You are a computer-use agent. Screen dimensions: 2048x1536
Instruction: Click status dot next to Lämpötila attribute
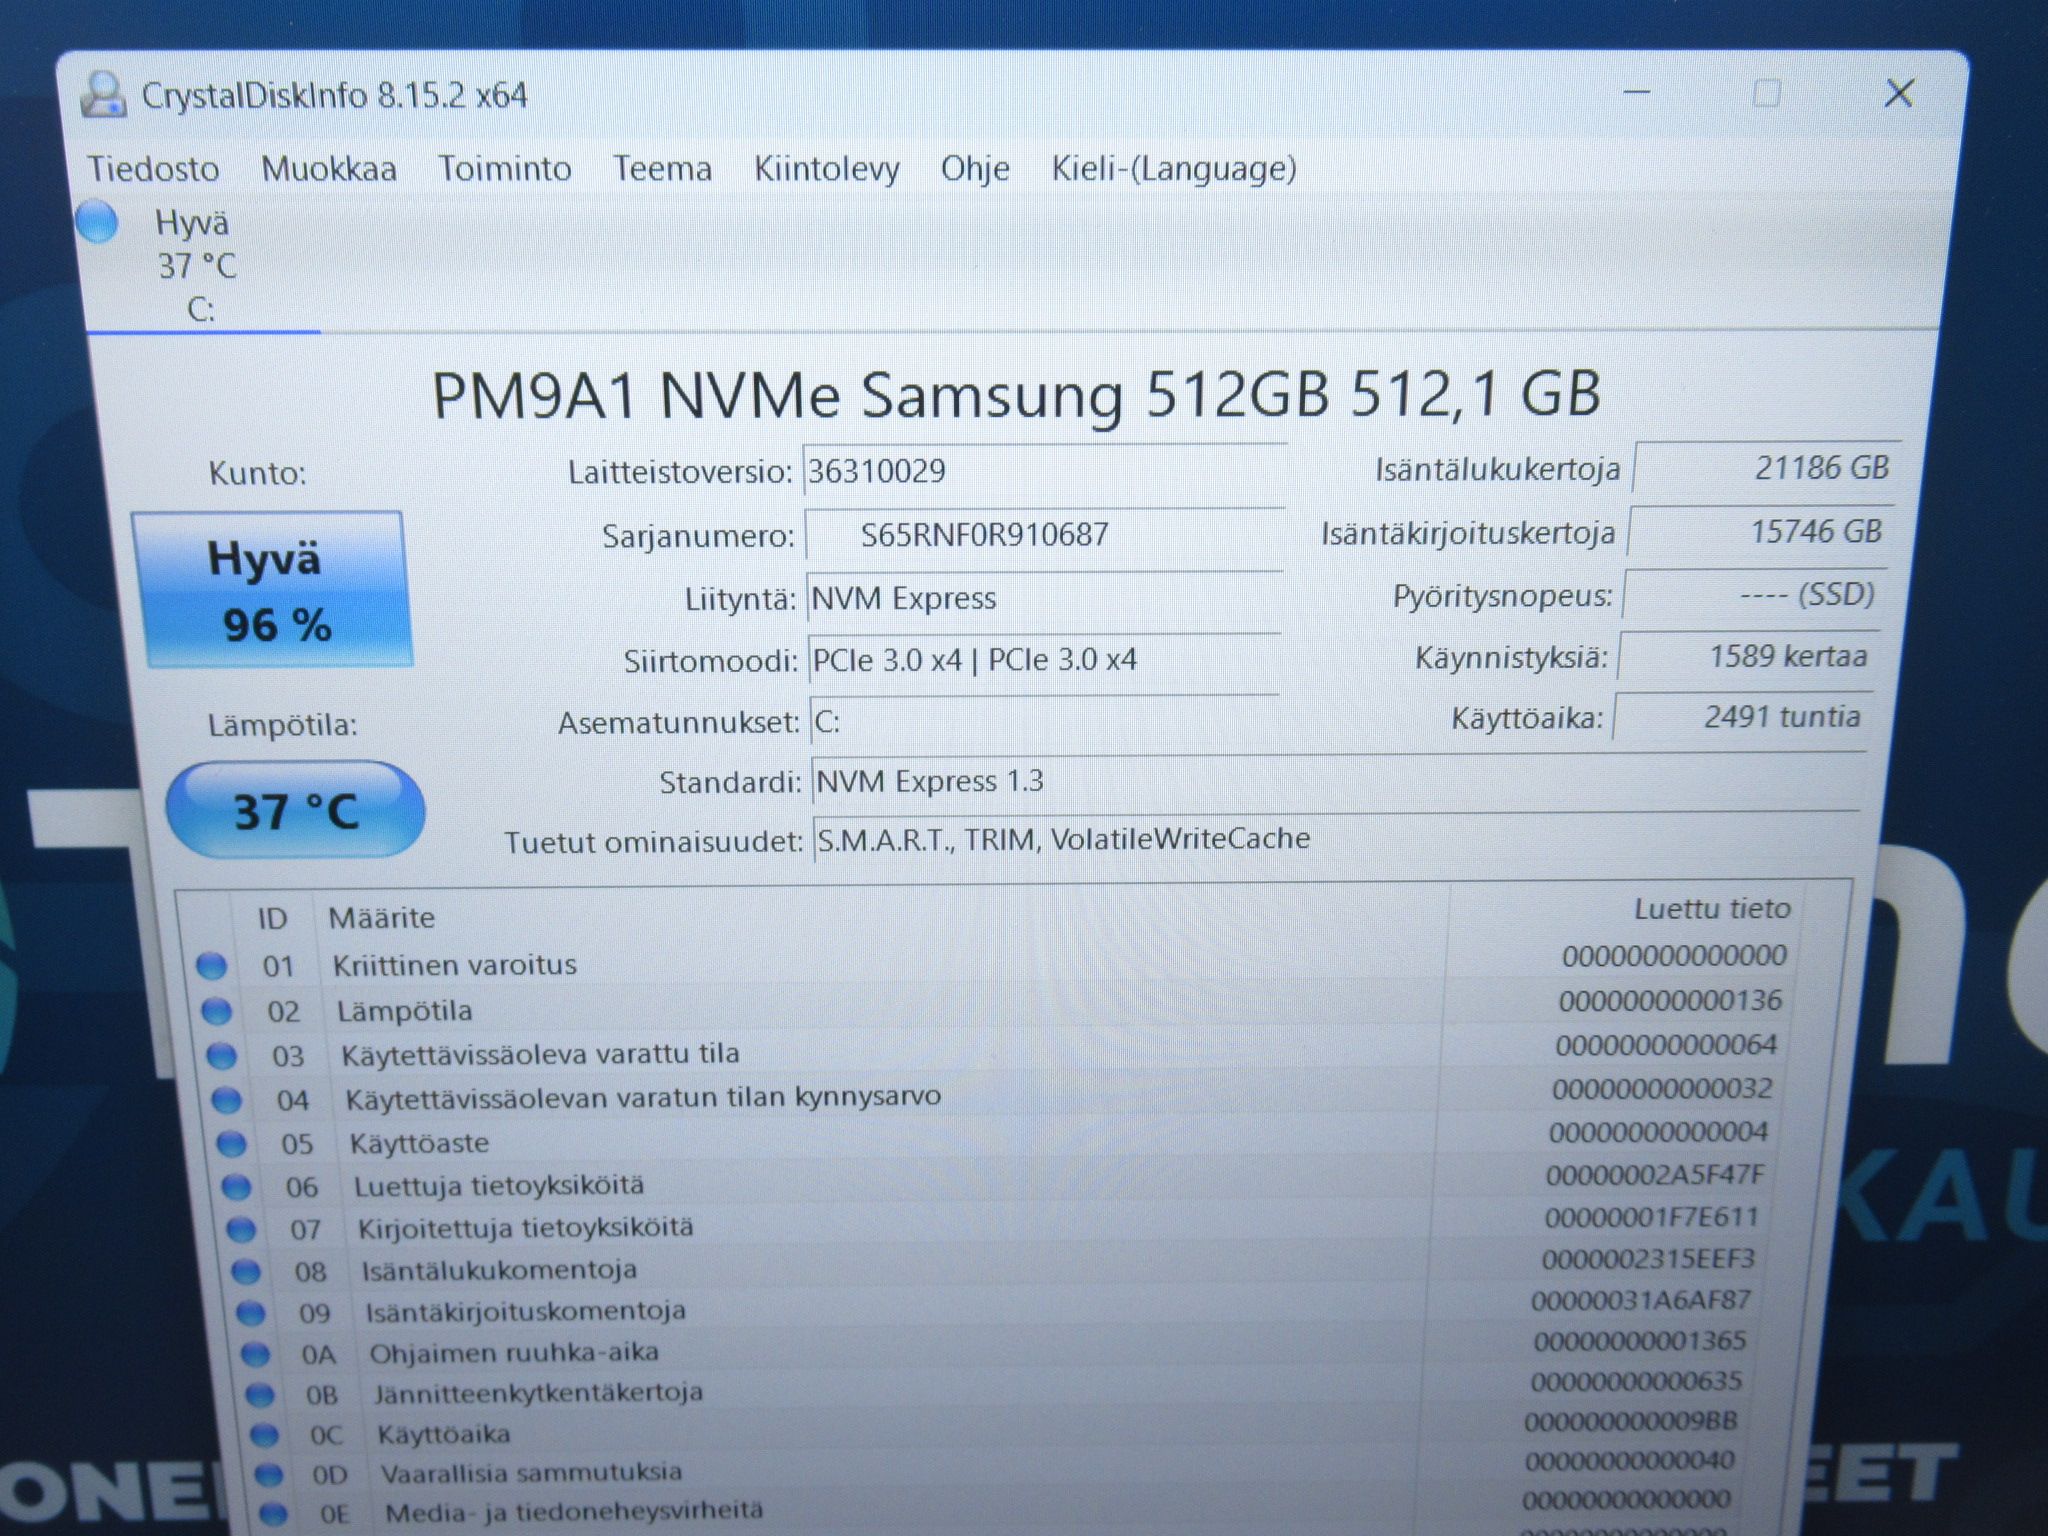coord(216,1011)
